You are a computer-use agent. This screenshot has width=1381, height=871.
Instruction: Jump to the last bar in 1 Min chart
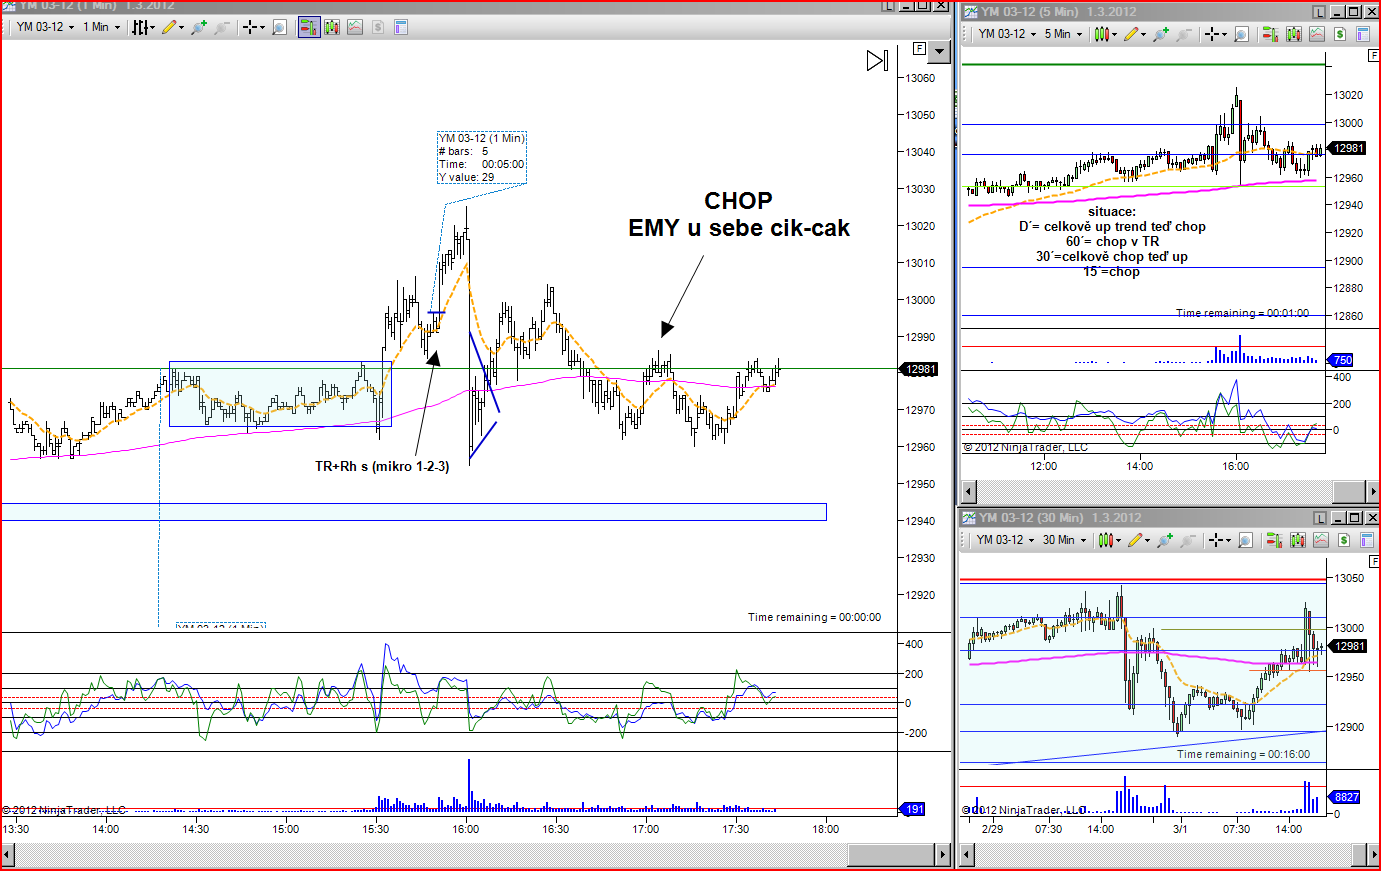pyautogui.click(x=877, y=61)
